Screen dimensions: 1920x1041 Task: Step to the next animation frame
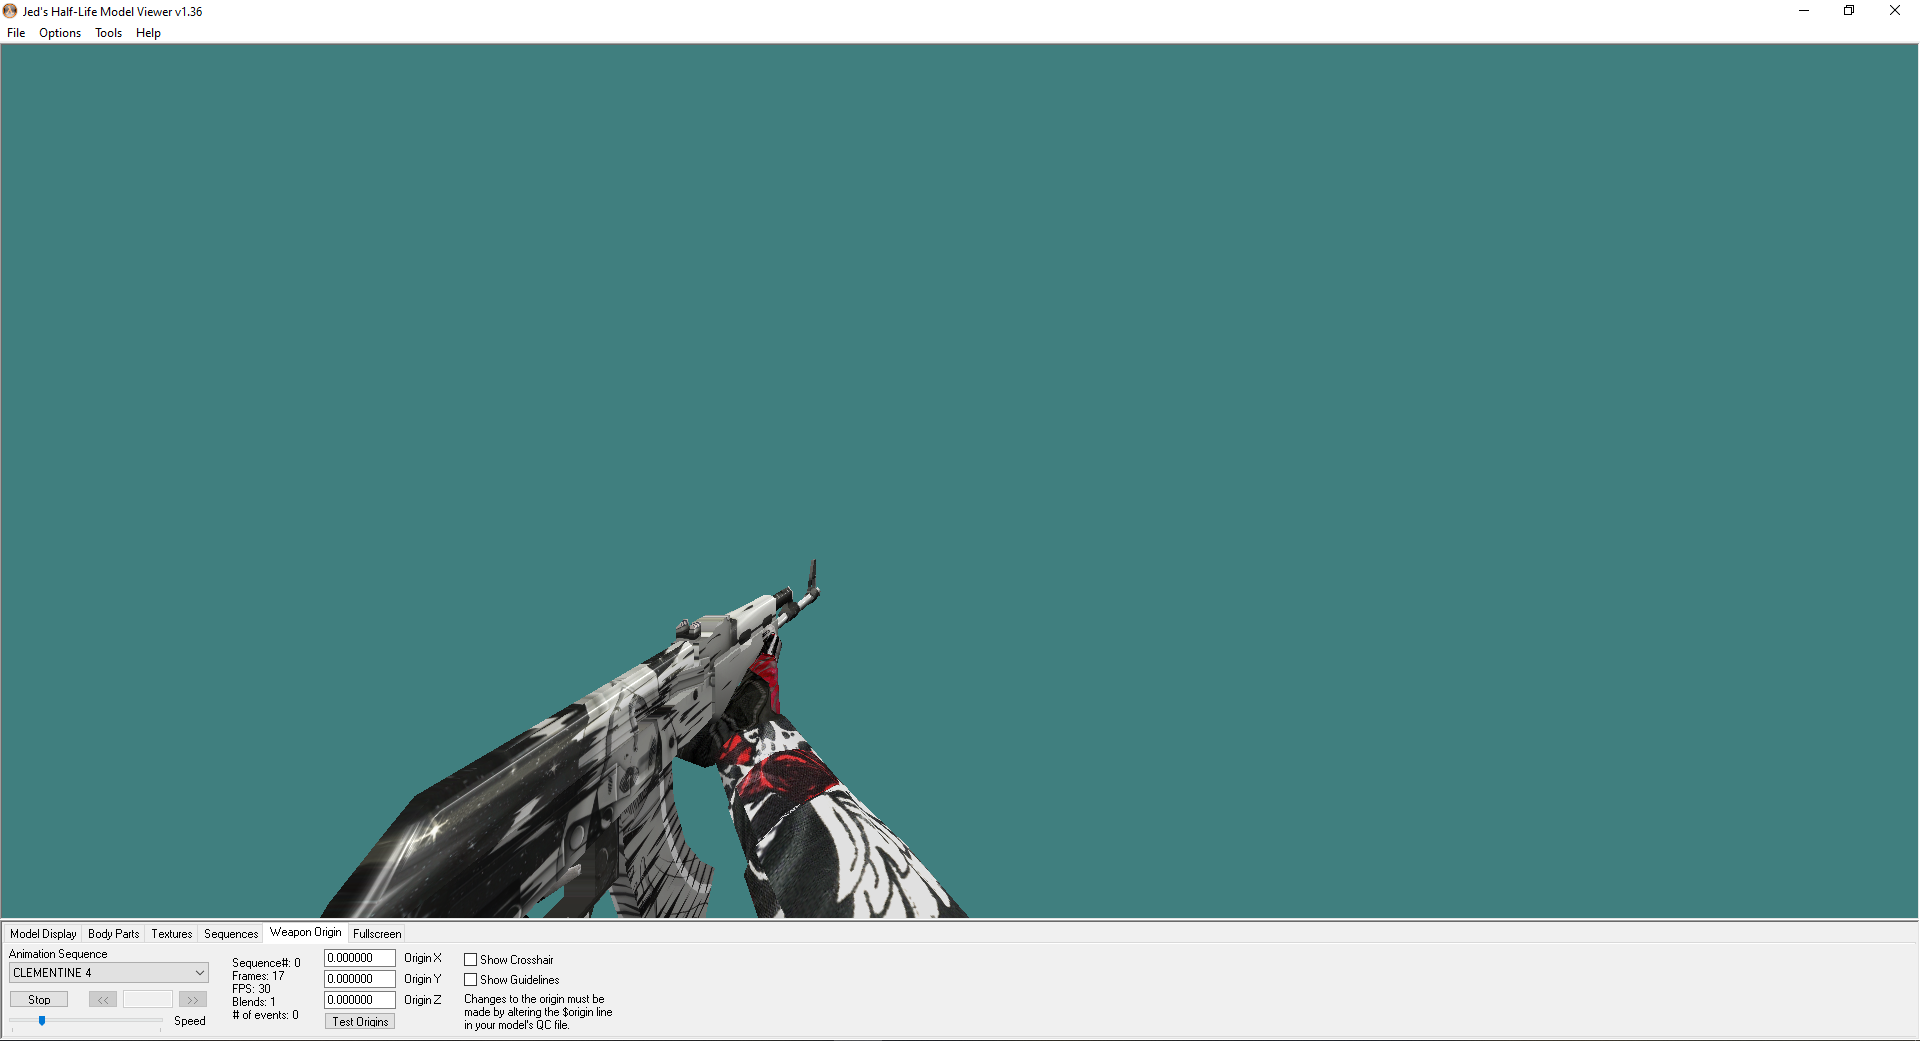click(x=193, y=1000)
